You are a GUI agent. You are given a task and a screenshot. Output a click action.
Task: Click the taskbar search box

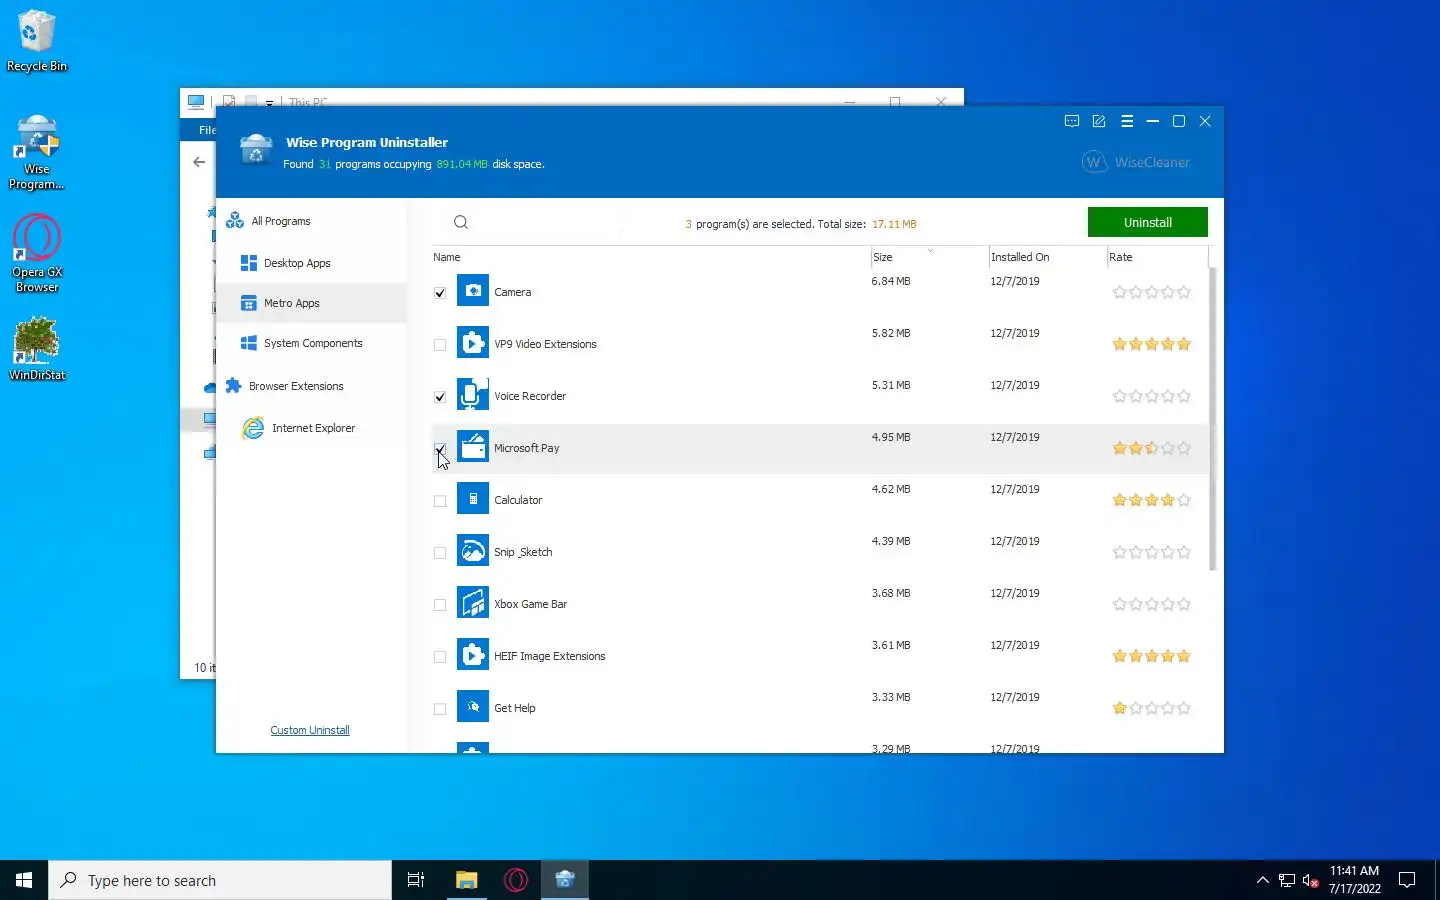pos(220,880)
